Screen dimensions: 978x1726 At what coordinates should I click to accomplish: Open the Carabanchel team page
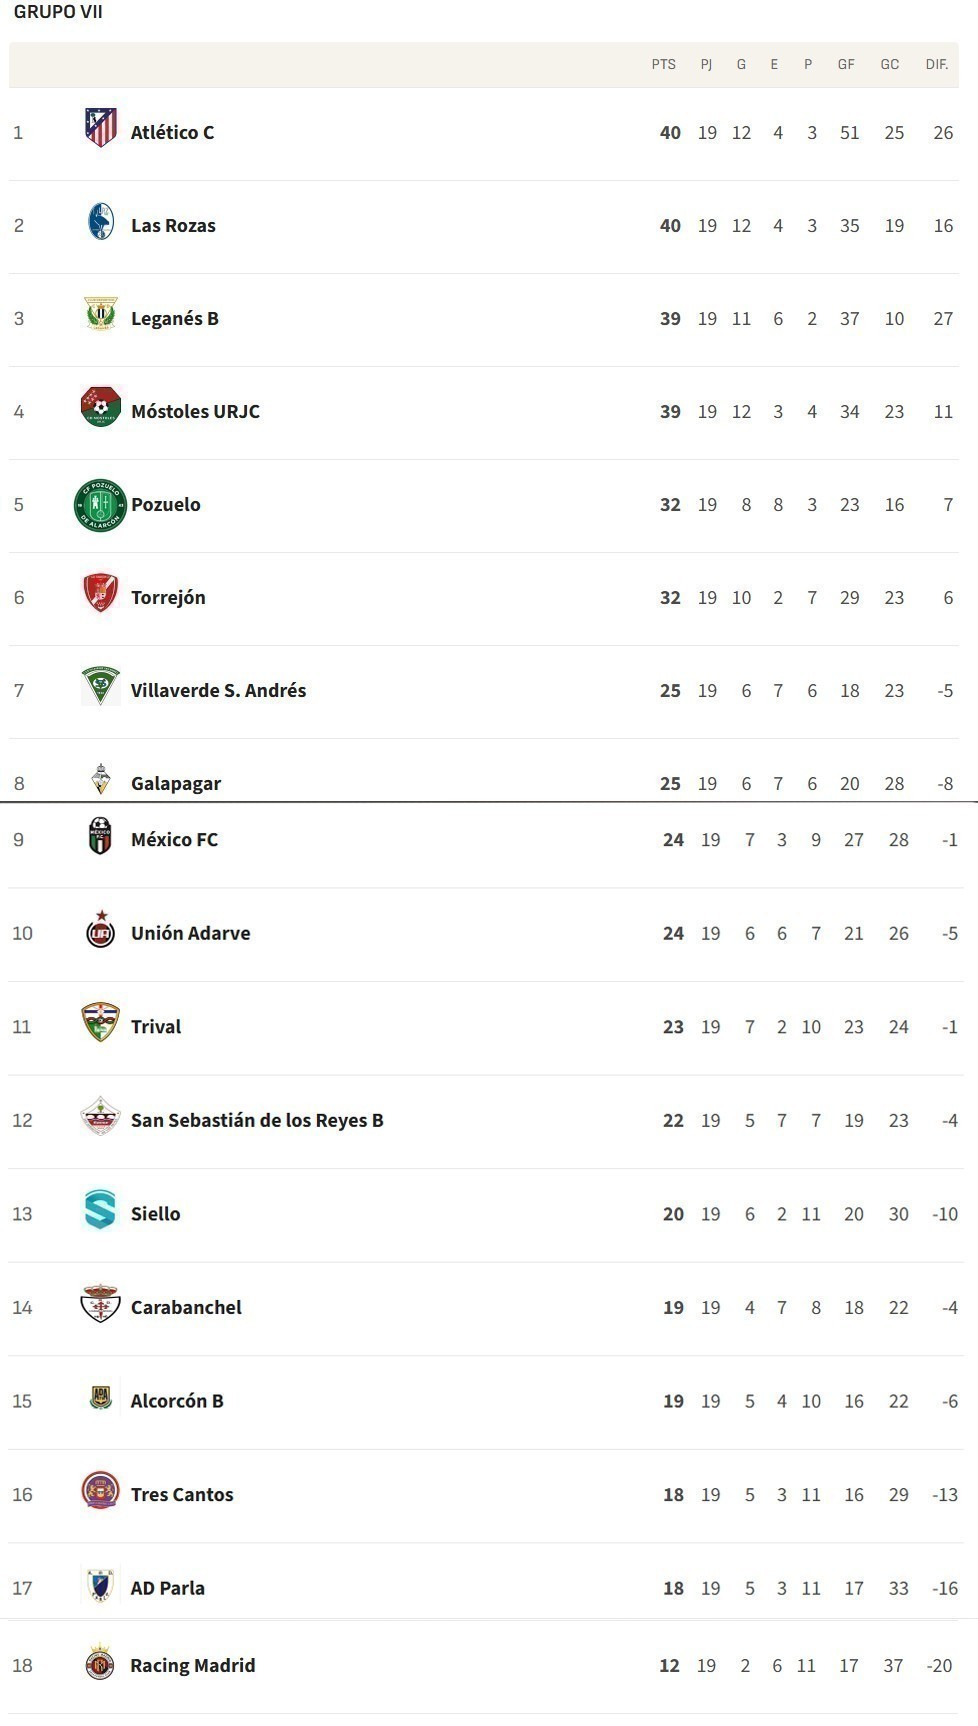tap(186, 1308)
